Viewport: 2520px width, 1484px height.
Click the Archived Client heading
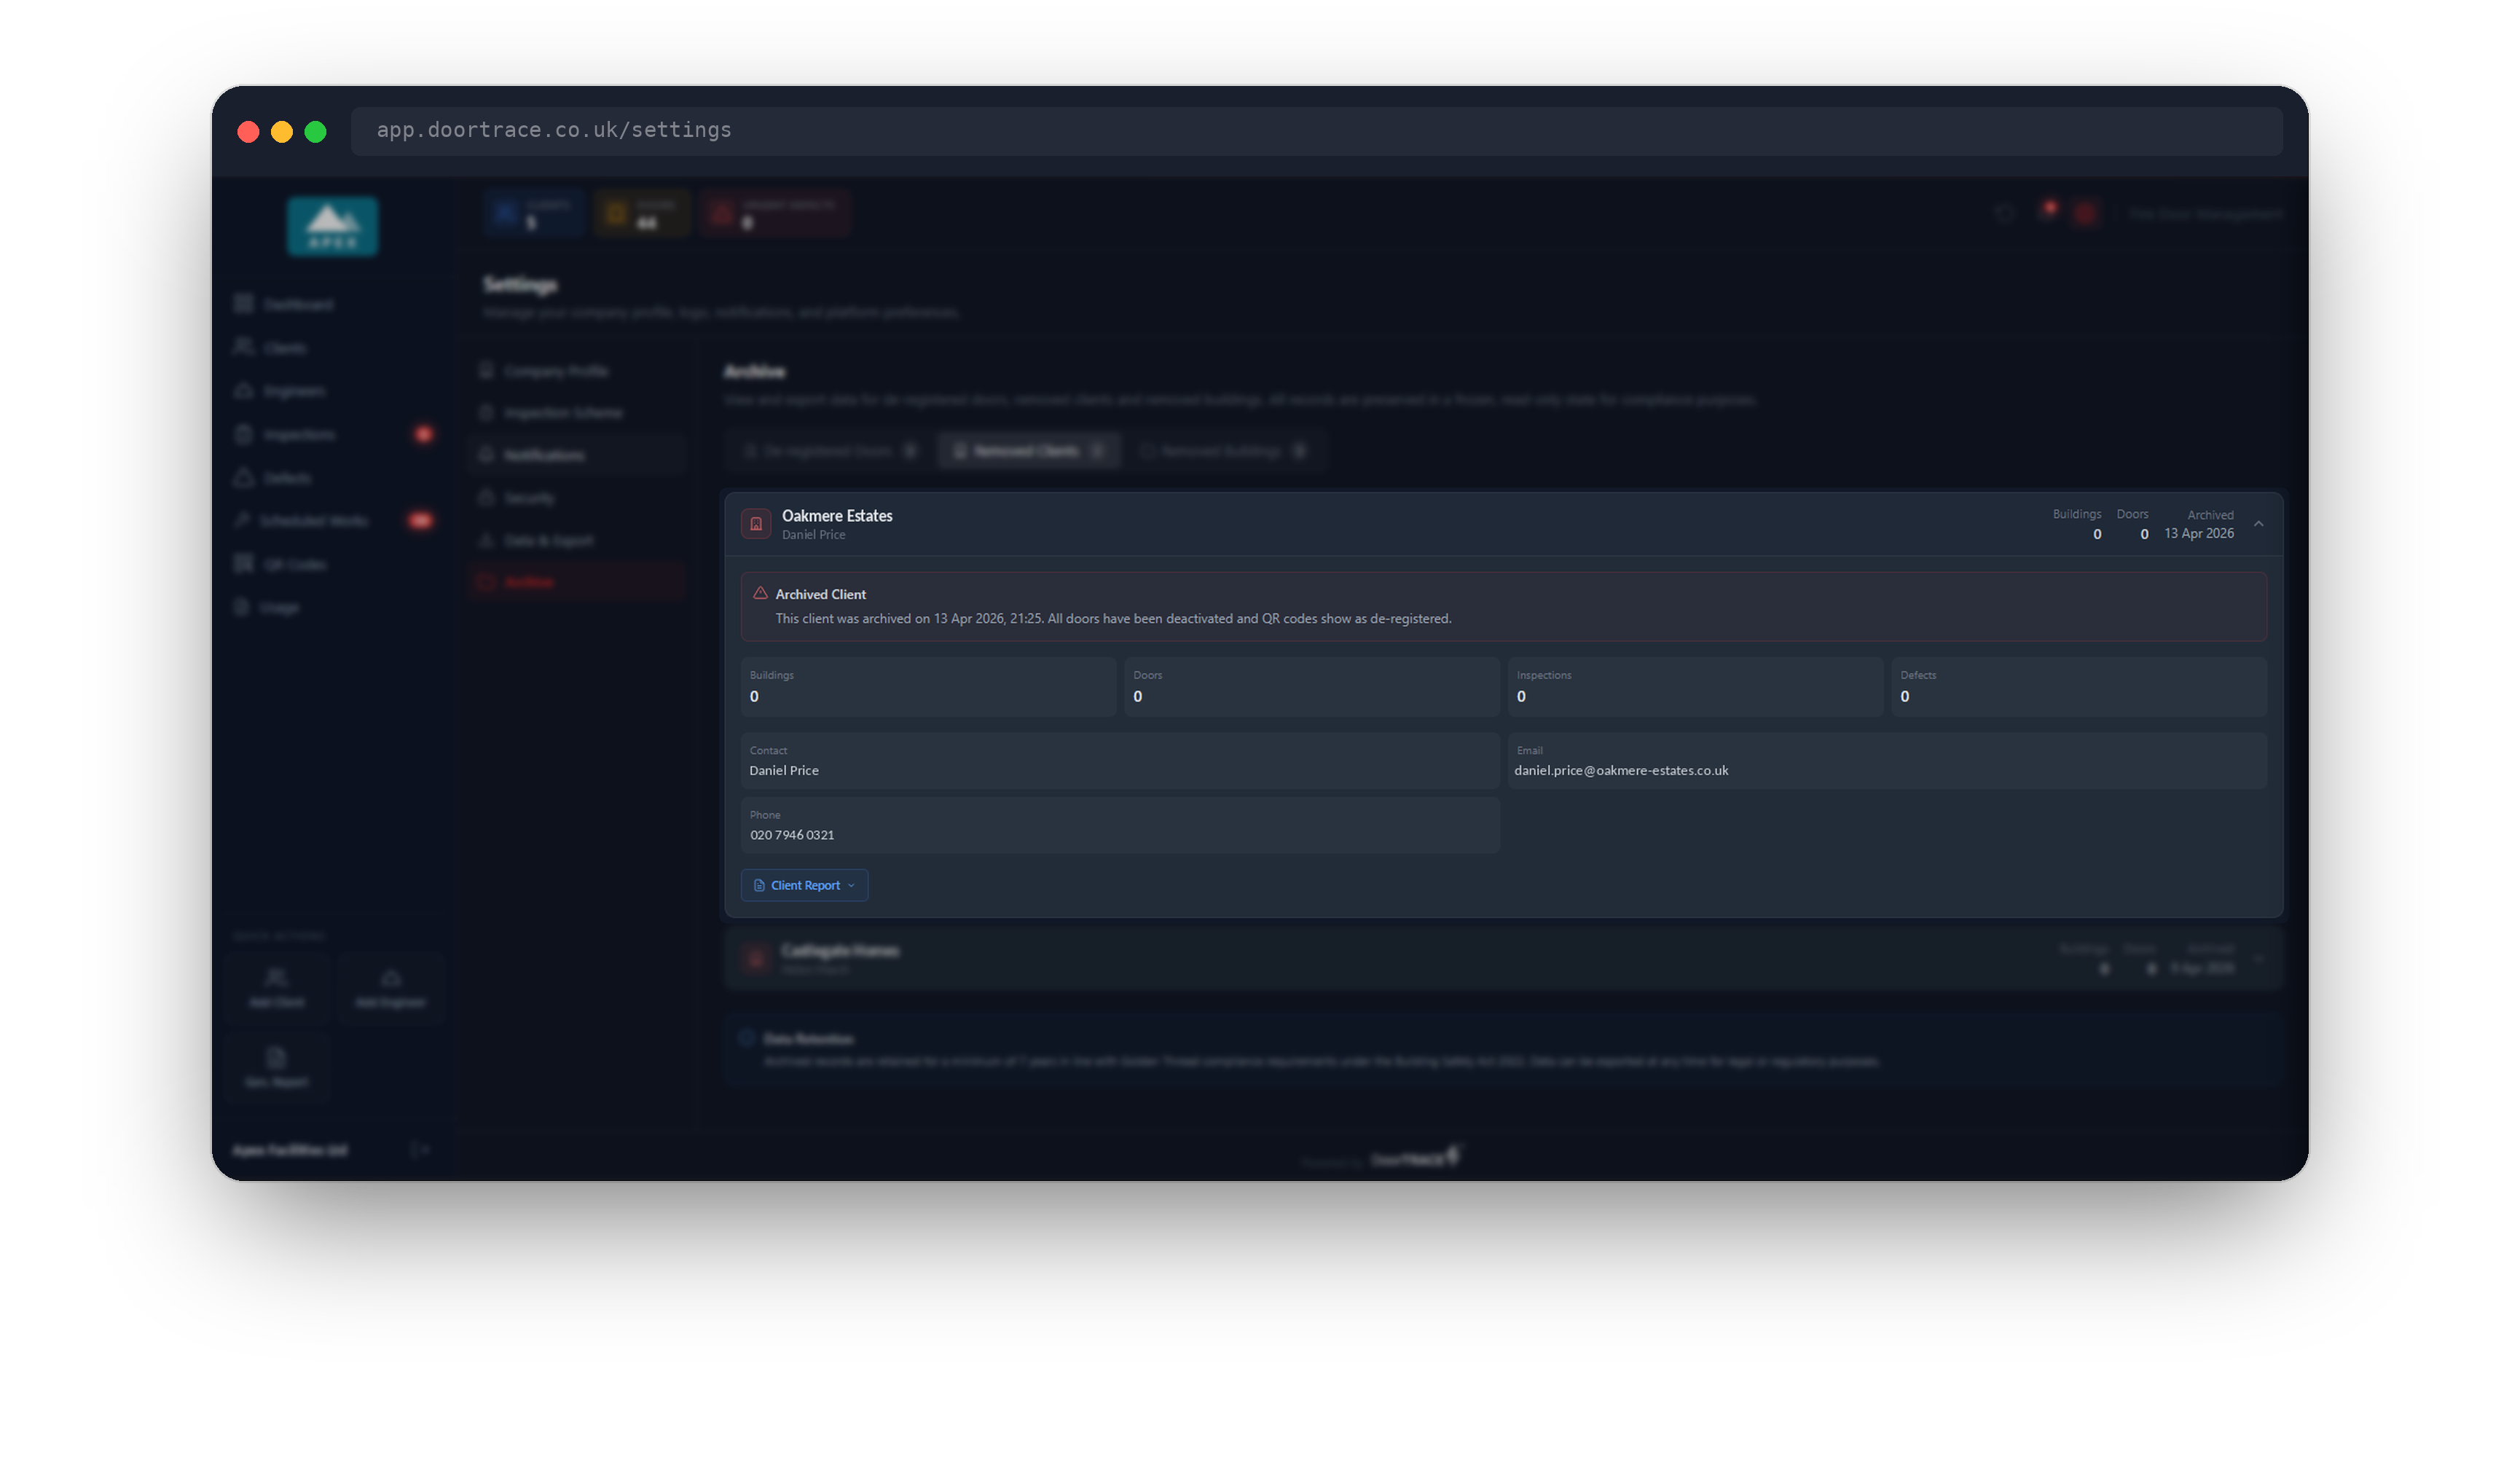(821, 594)
